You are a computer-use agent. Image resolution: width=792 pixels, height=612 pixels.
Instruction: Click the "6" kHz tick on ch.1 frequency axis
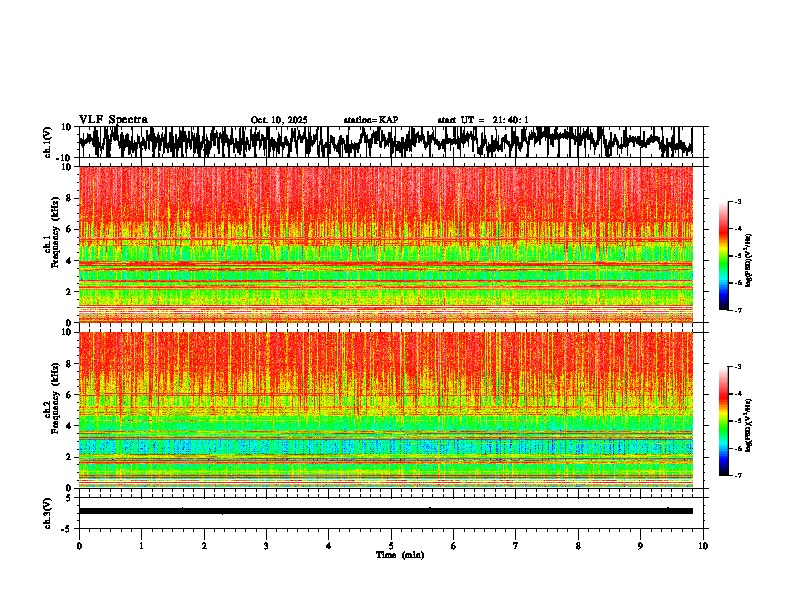69,229
